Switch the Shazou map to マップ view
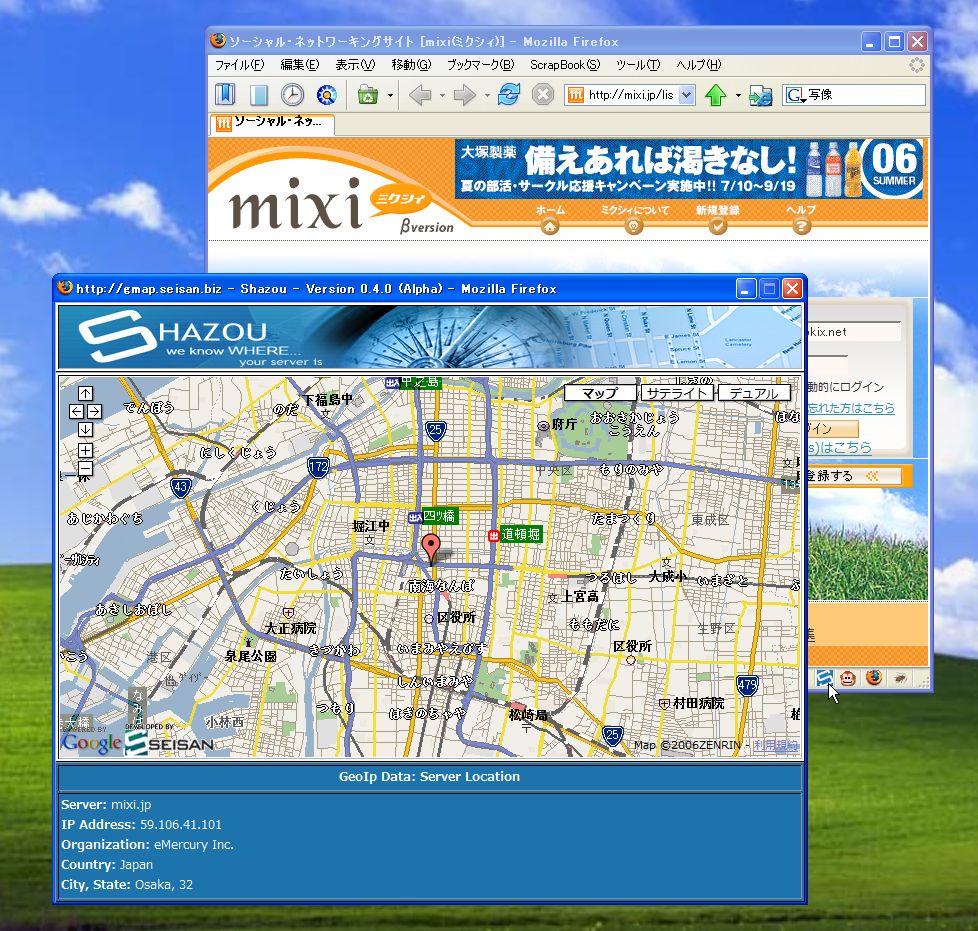Viewport: 978px width, 931px height. pos(600,393)
